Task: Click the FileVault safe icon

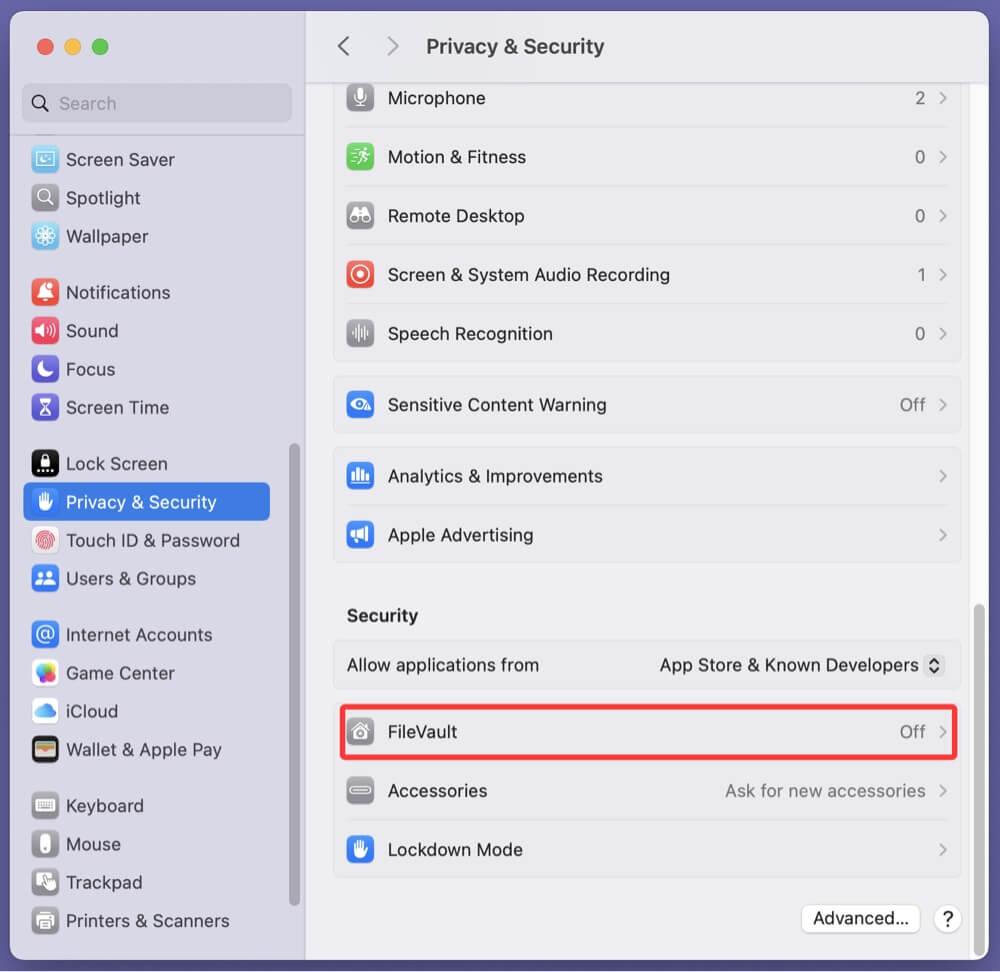Action: coord(360,732)
